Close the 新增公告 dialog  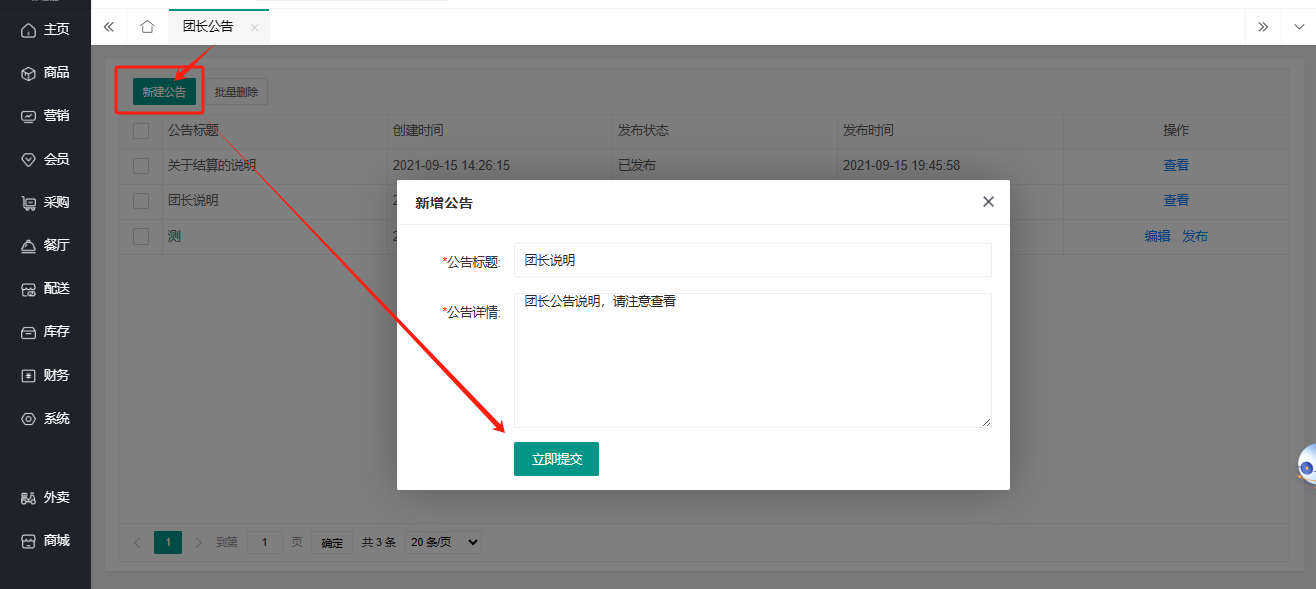pyautogui.click(x=988, y=202)
